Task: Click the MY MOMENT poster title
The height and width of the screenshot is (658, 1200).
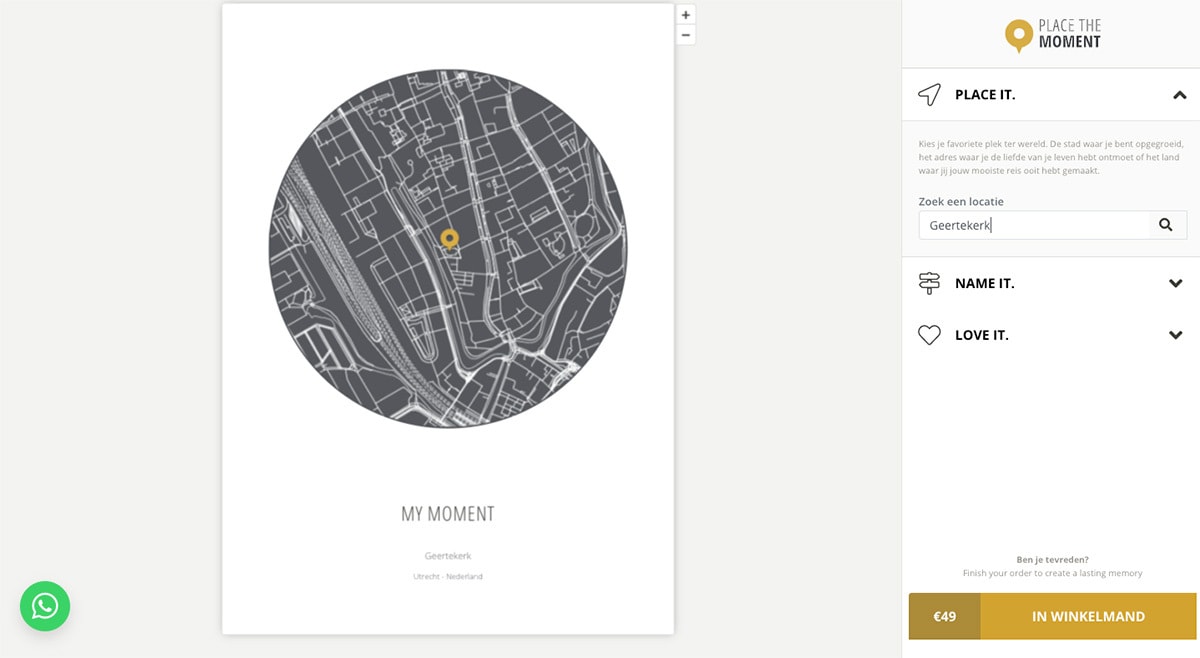Action: click(448, 514)
